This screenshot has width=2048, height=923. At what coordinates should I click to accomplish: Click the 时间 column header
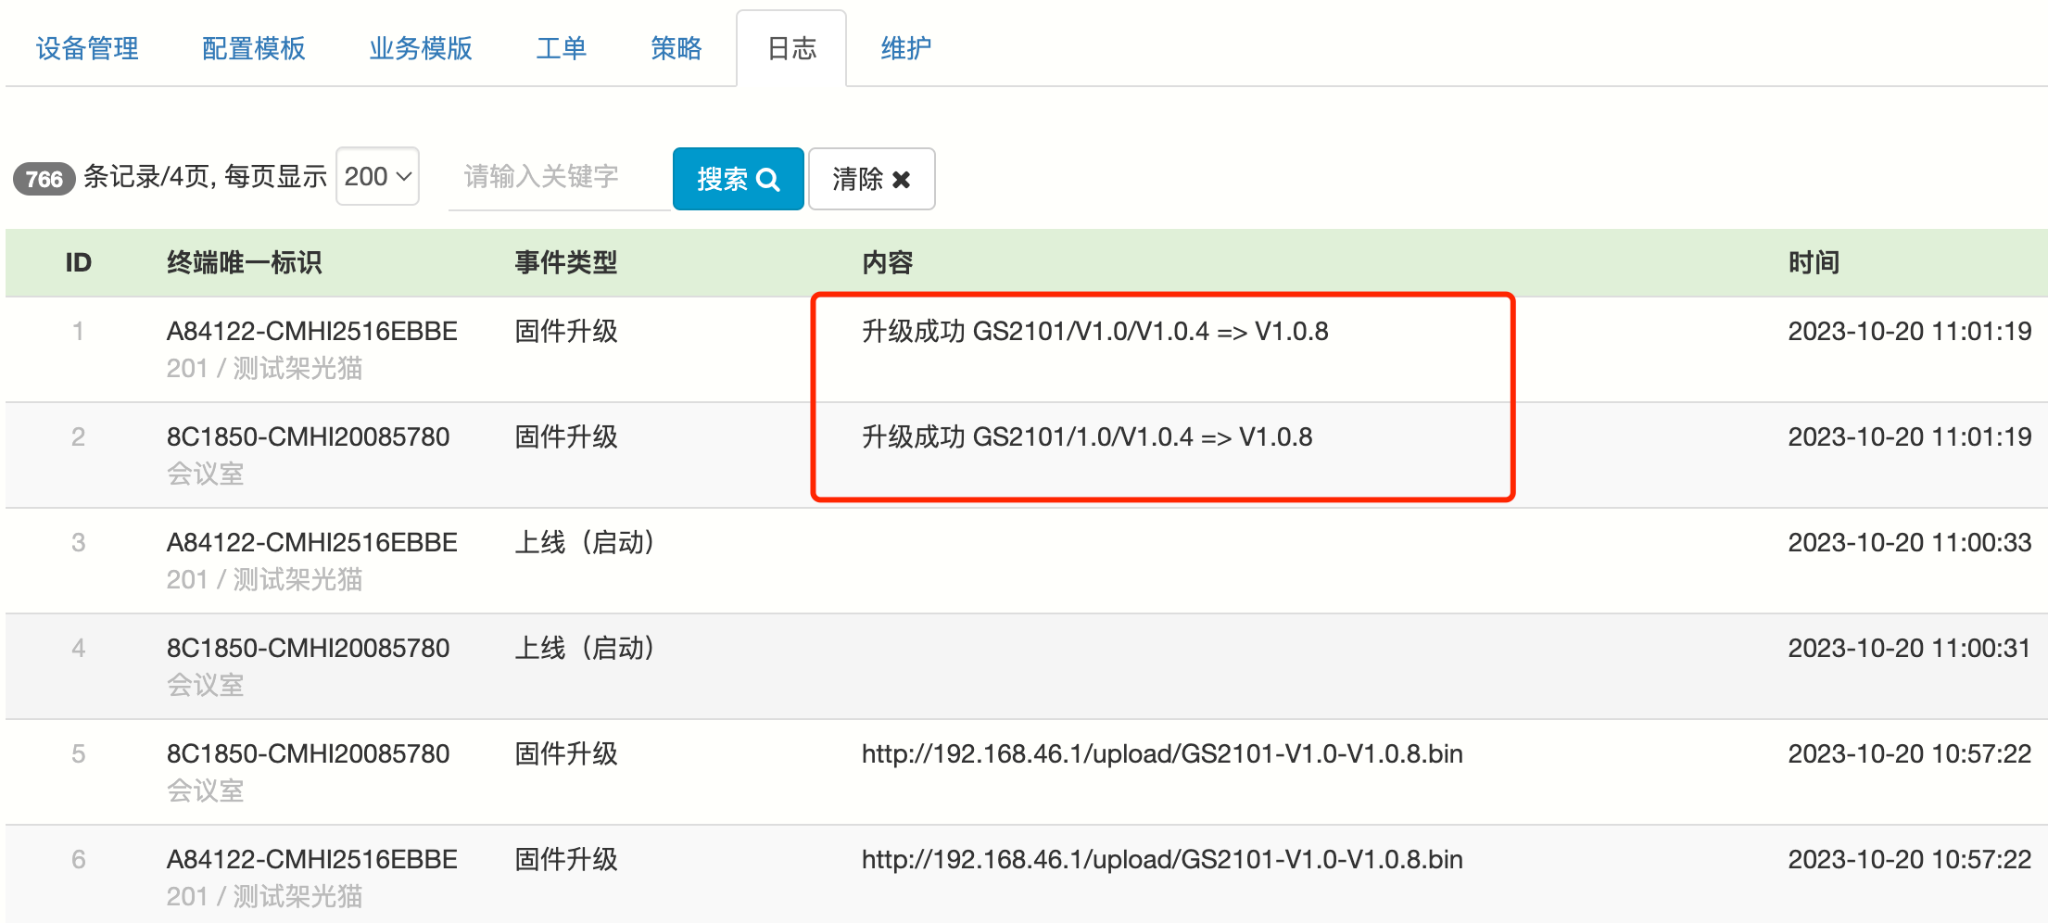(1813, 263)
